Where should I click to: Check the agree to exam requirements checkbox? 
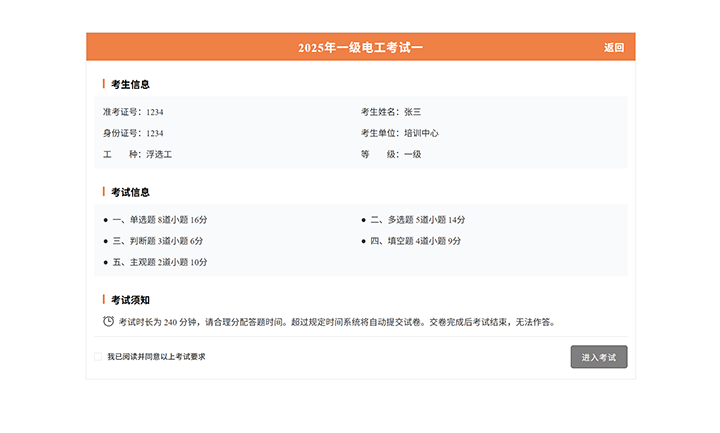pyautogui.click(x=98, y=357)
